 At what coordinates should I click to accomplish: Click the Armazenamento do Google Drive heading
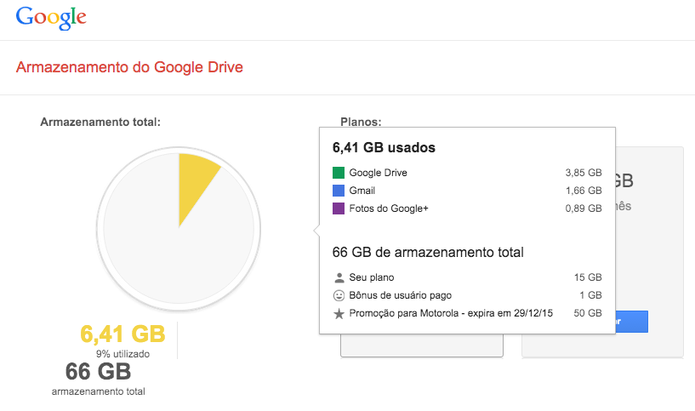pos(129,67)
